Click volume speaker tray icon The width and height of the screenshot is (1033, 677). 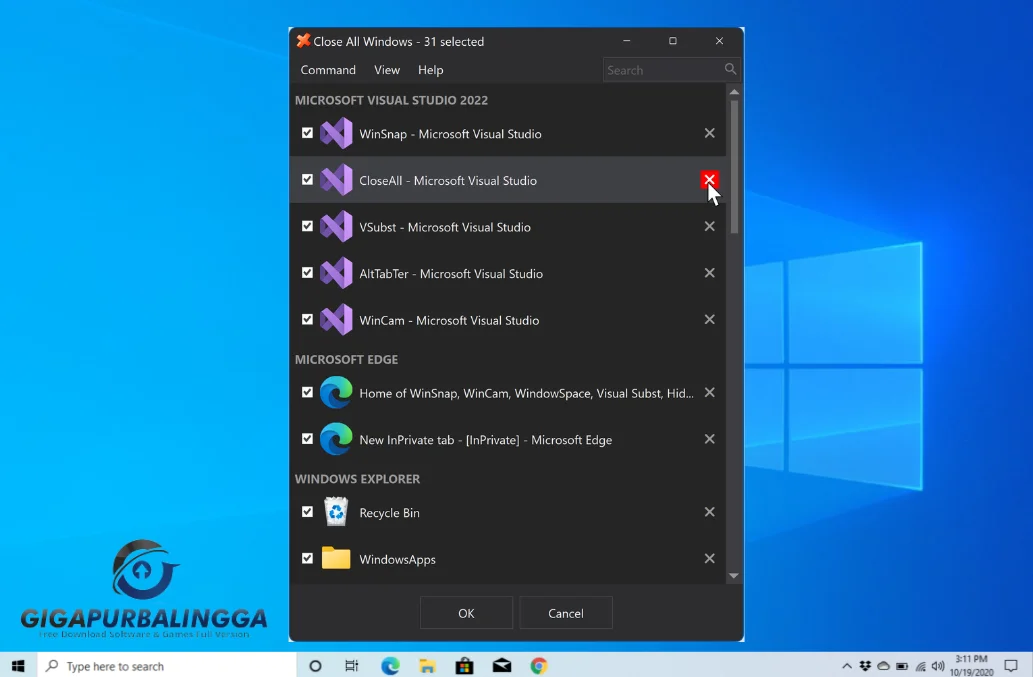tap(937, 666)
